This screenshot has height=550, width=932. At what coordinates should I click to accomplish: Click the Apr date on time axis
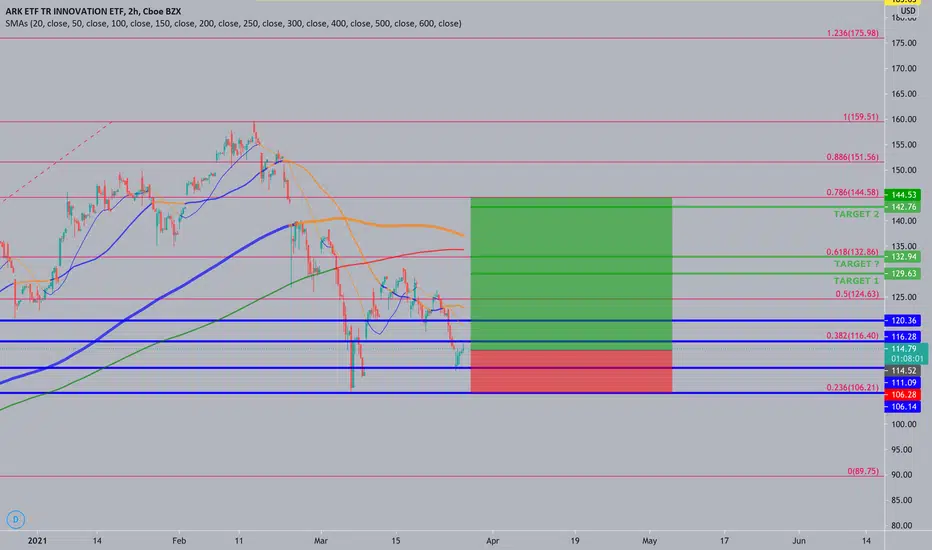[492, 541]
